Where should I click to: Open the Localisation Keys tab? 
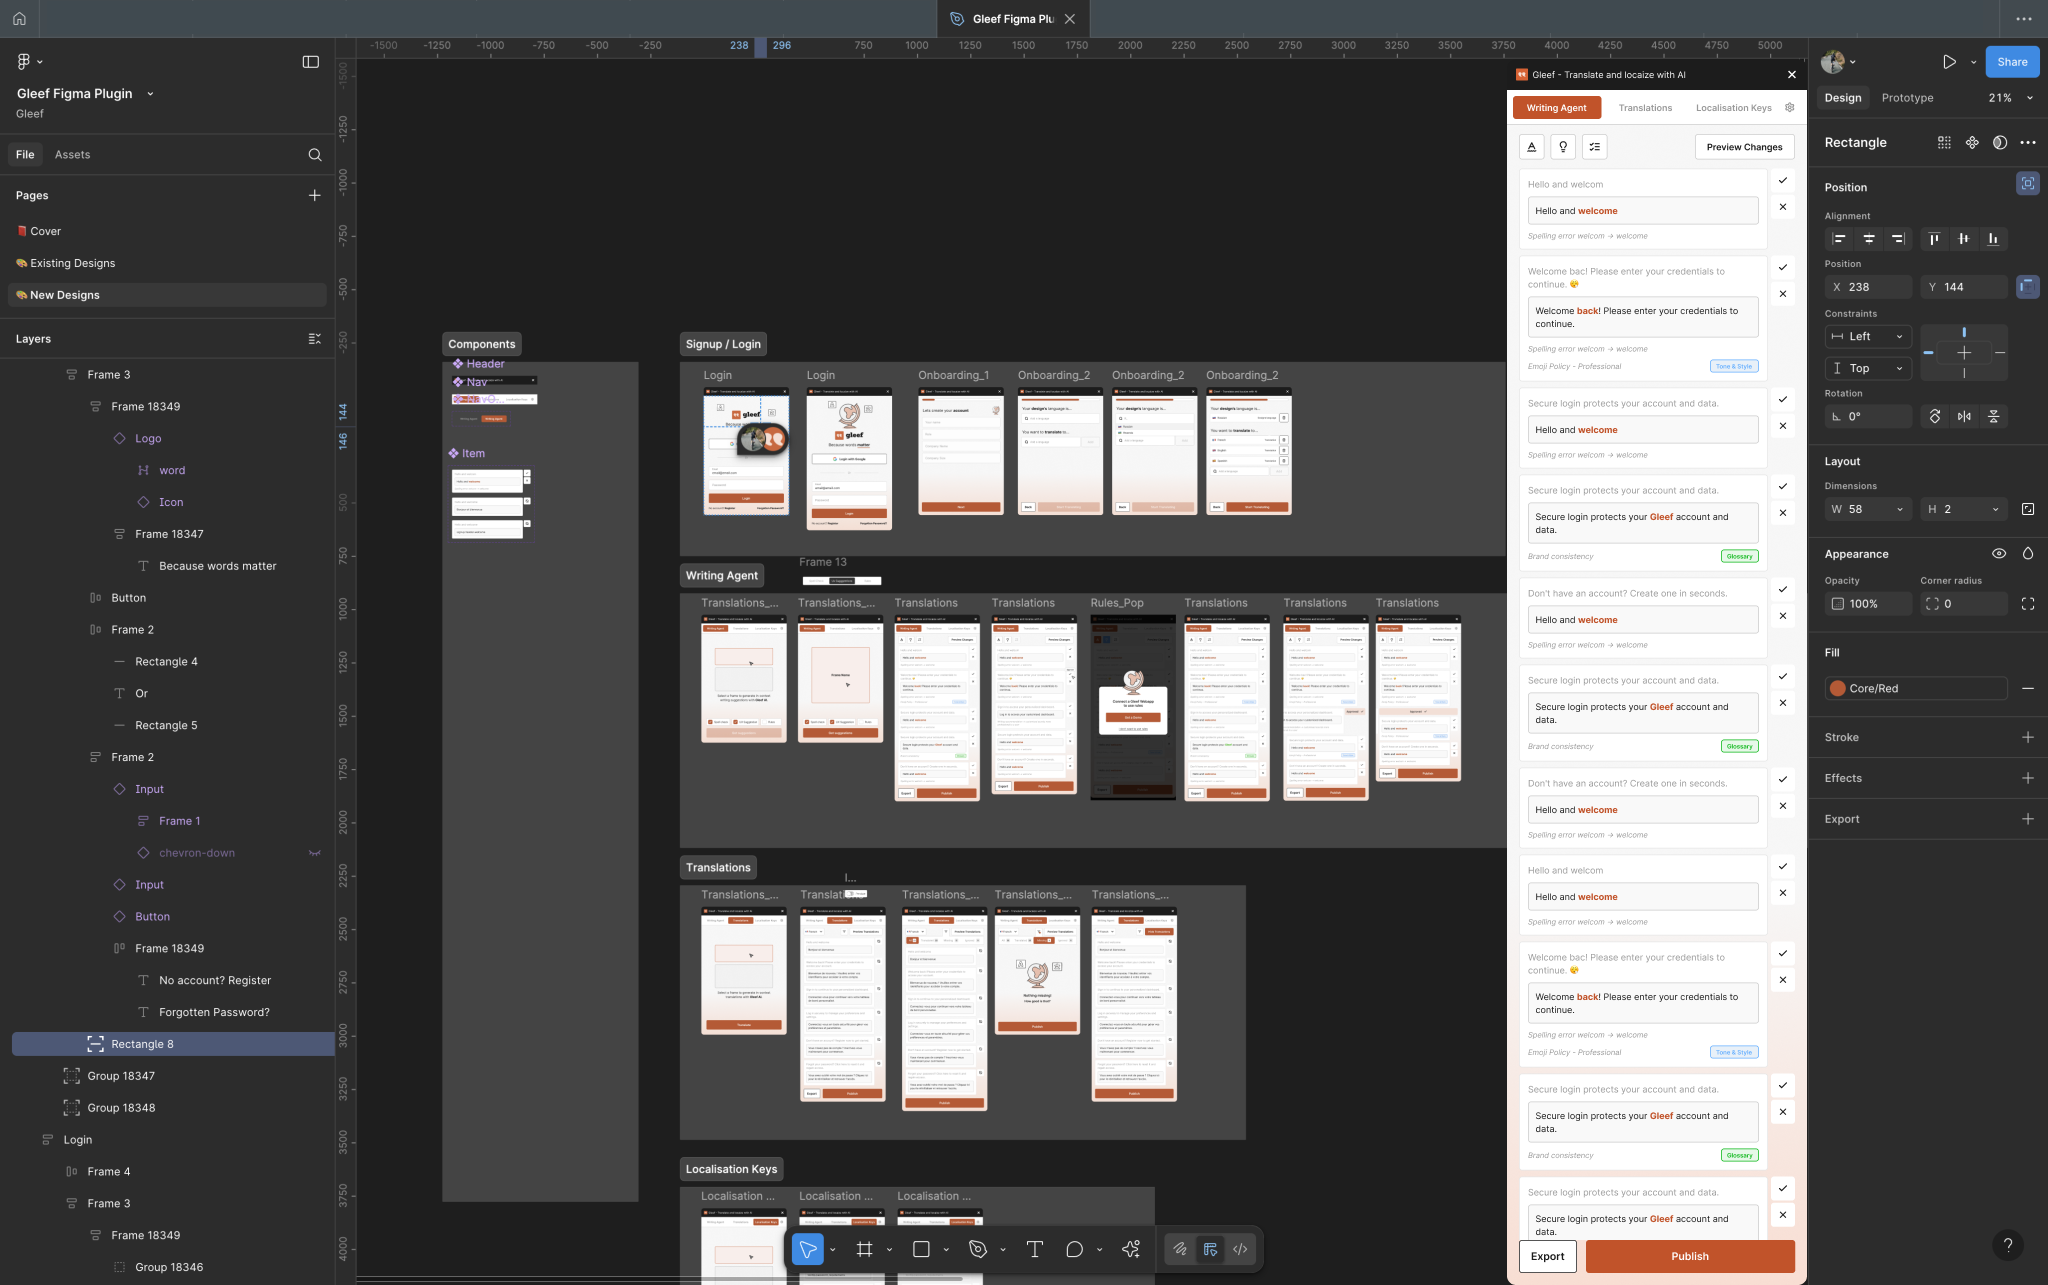click(1733, 108)
